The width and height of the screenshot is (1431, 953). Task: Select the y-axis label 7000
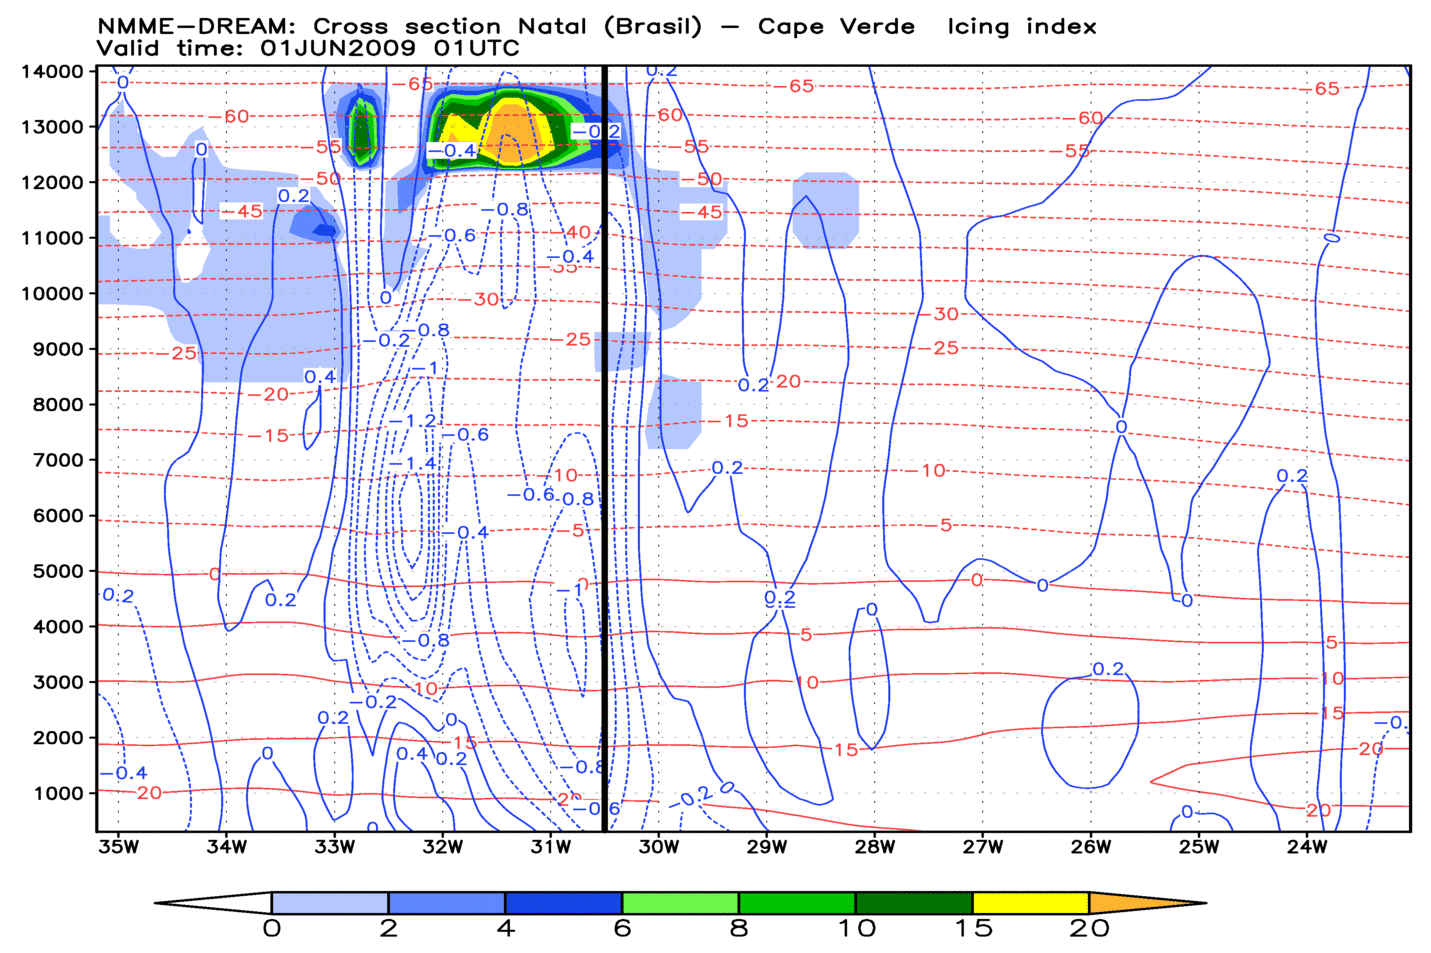(59, 460)
